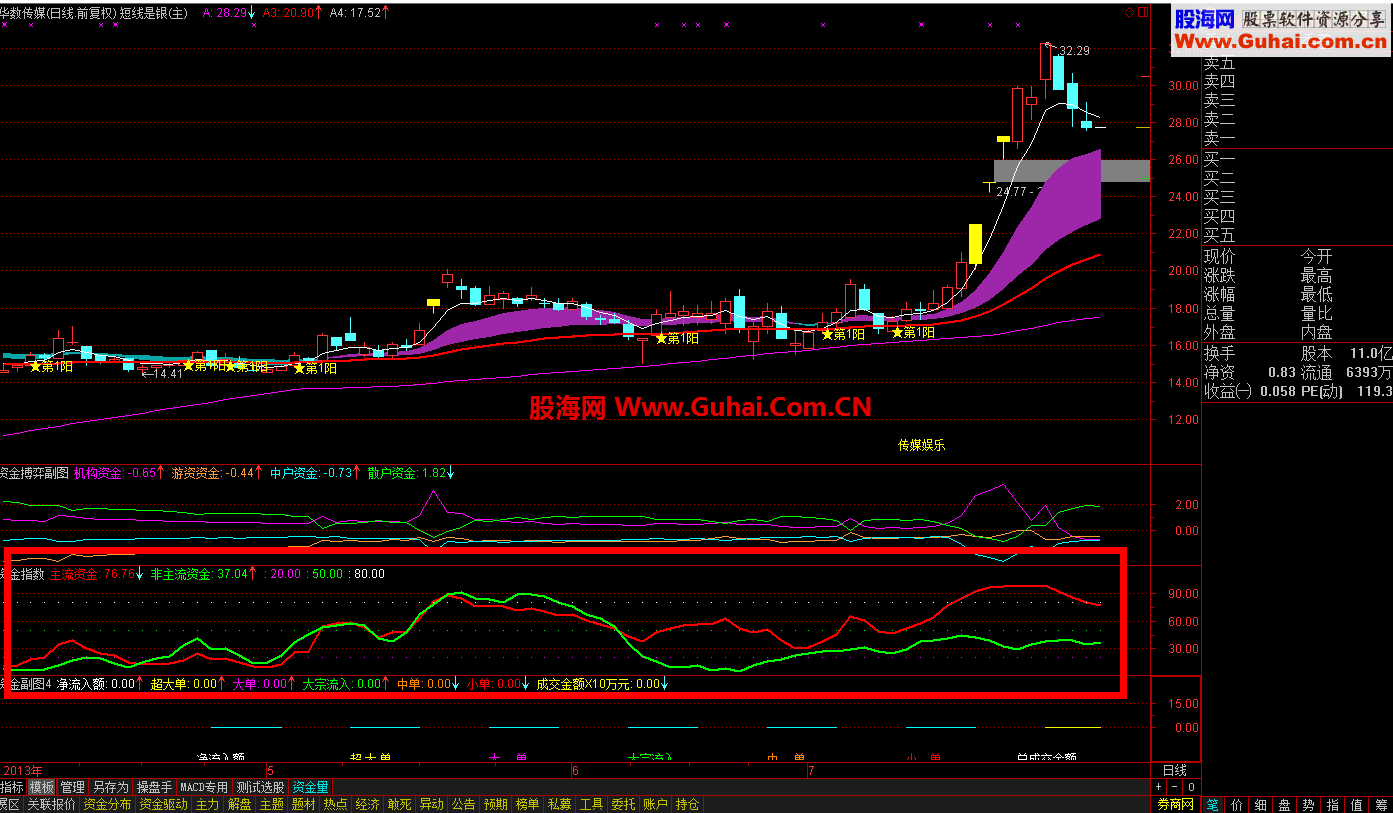
Task: Open the 榜单 tab
Action: (527, 804)
